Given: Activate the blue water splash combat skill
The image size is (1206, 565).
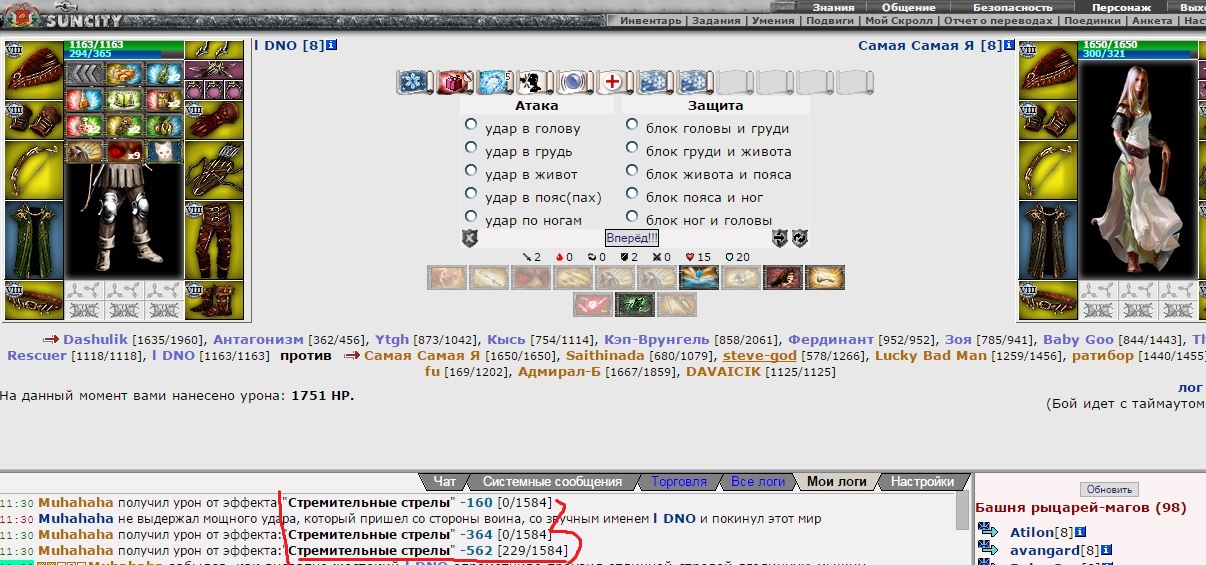Looking at the screenshot, I should [x=699, y=277].
